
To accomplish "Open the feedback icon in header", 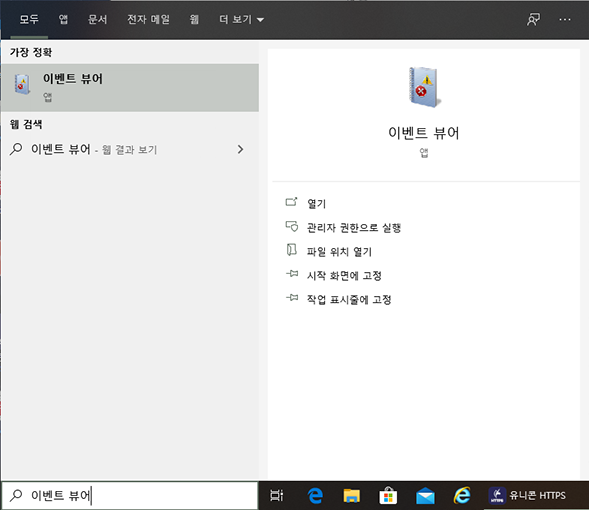I will coord(533,20).
